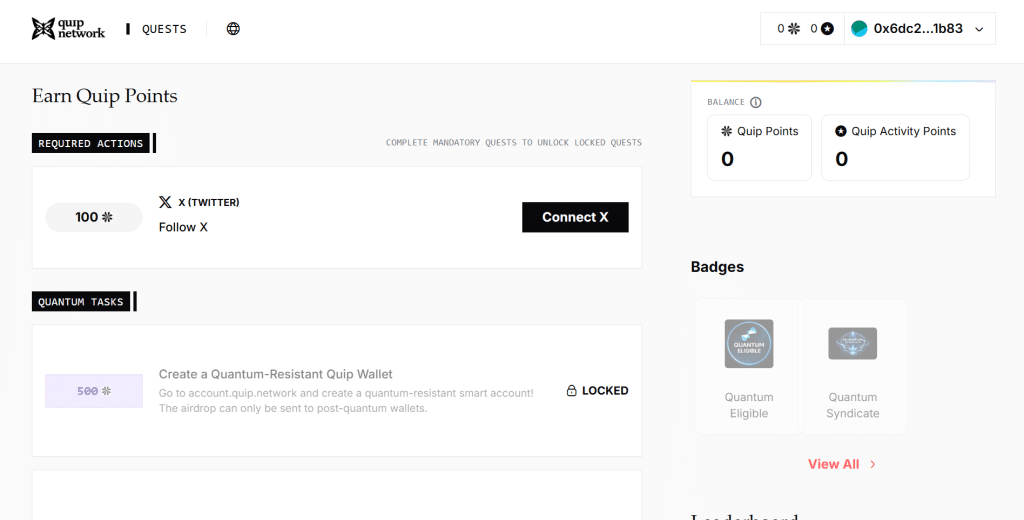Open the QUESTS navigation item

click(164, 29)
